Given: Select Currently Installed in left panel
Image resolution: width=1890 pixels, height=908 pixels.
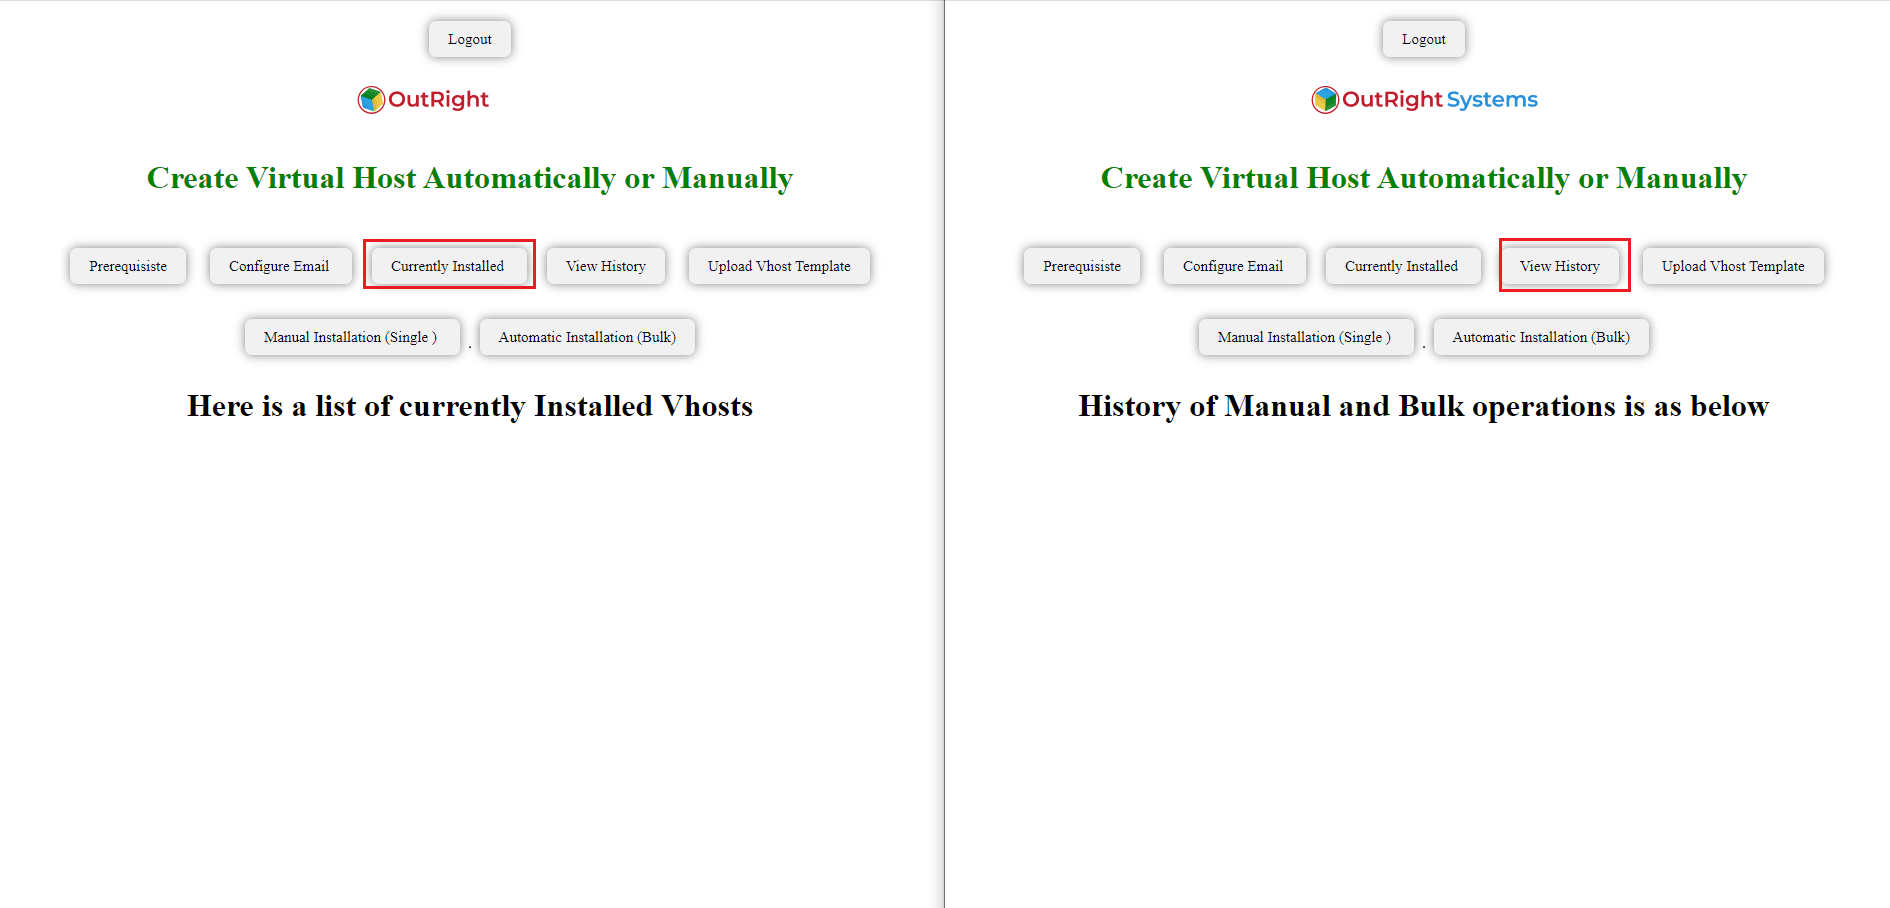Looking at the screenshot, I should tap(448, 266).
